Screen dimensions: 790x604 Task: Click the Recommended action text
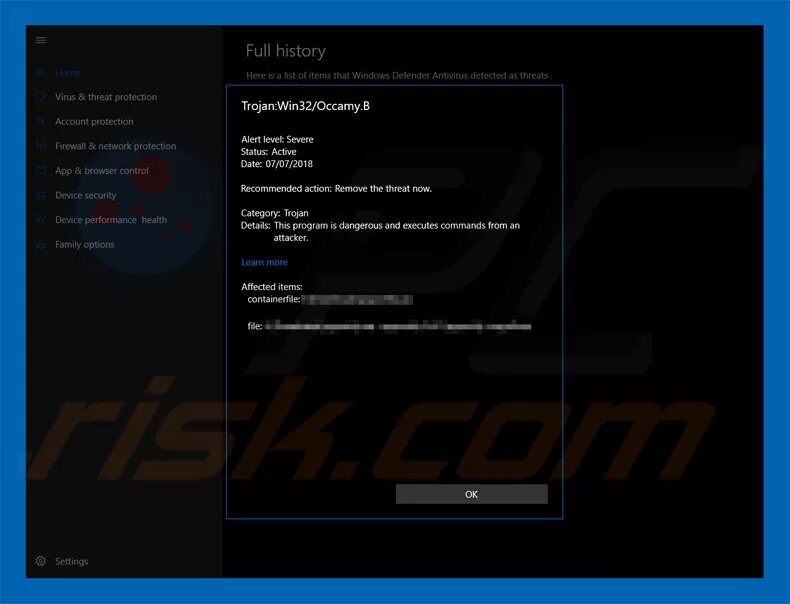point(336,189)
